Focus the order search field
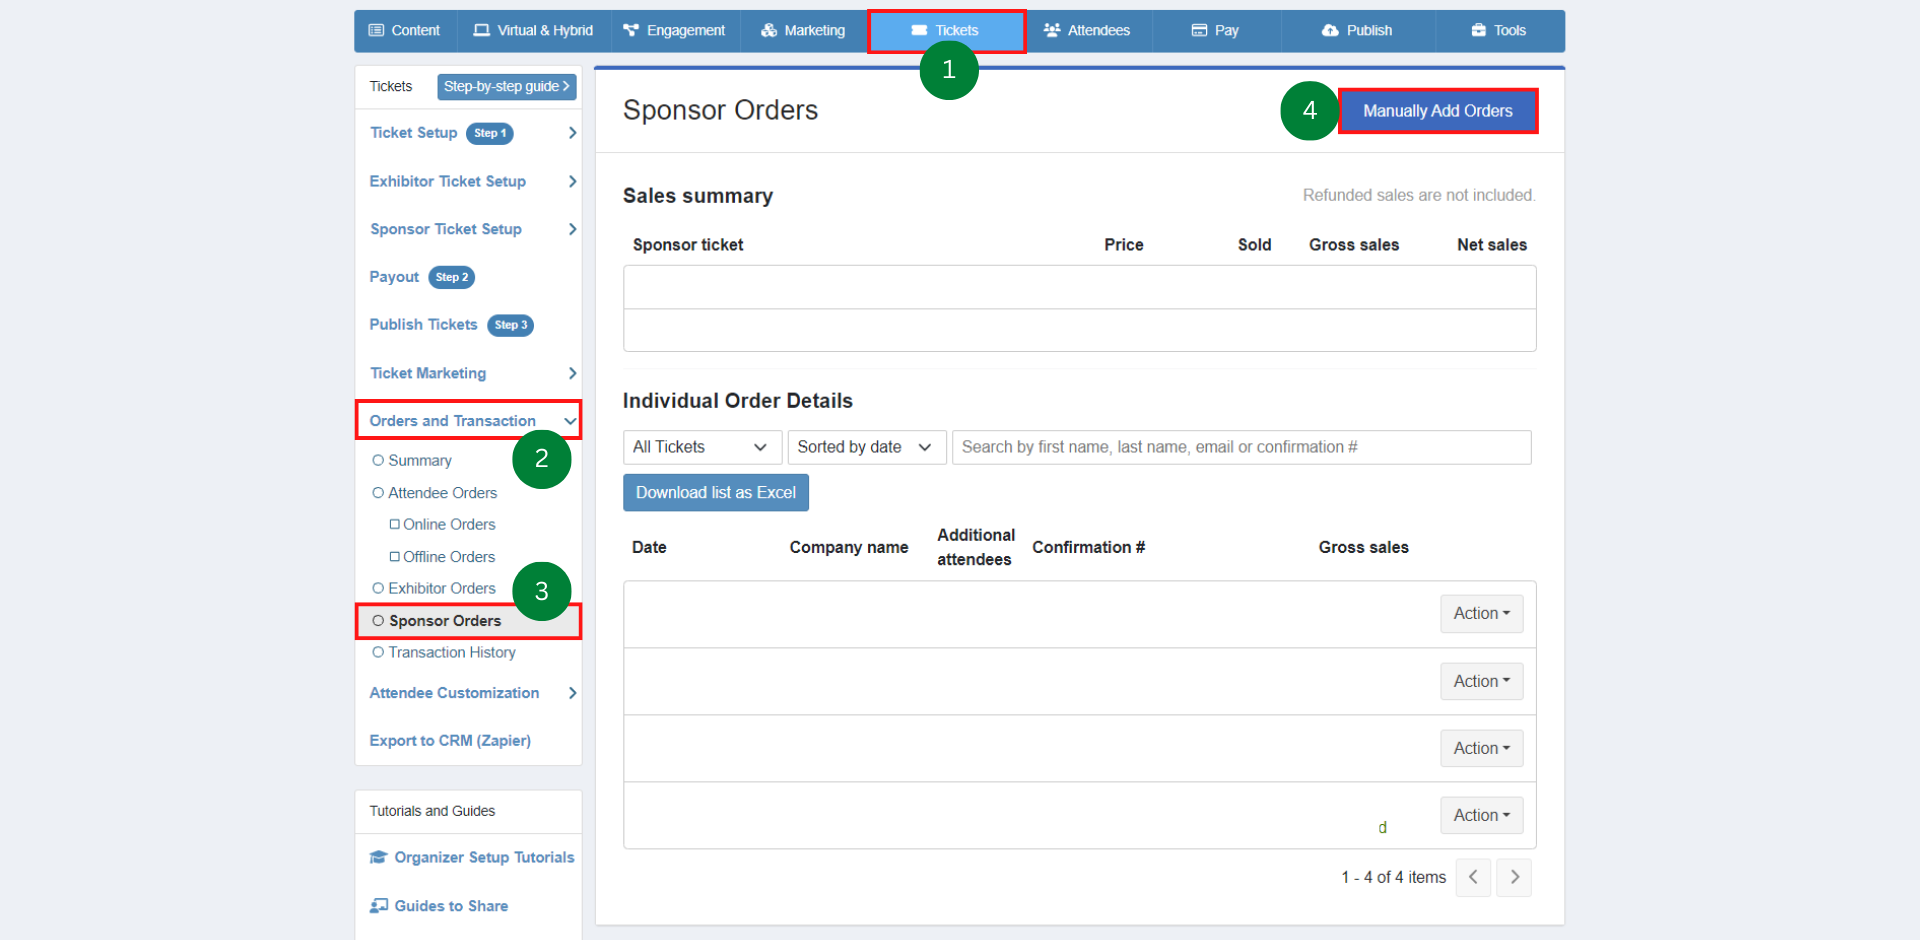 pos(1241,448)
